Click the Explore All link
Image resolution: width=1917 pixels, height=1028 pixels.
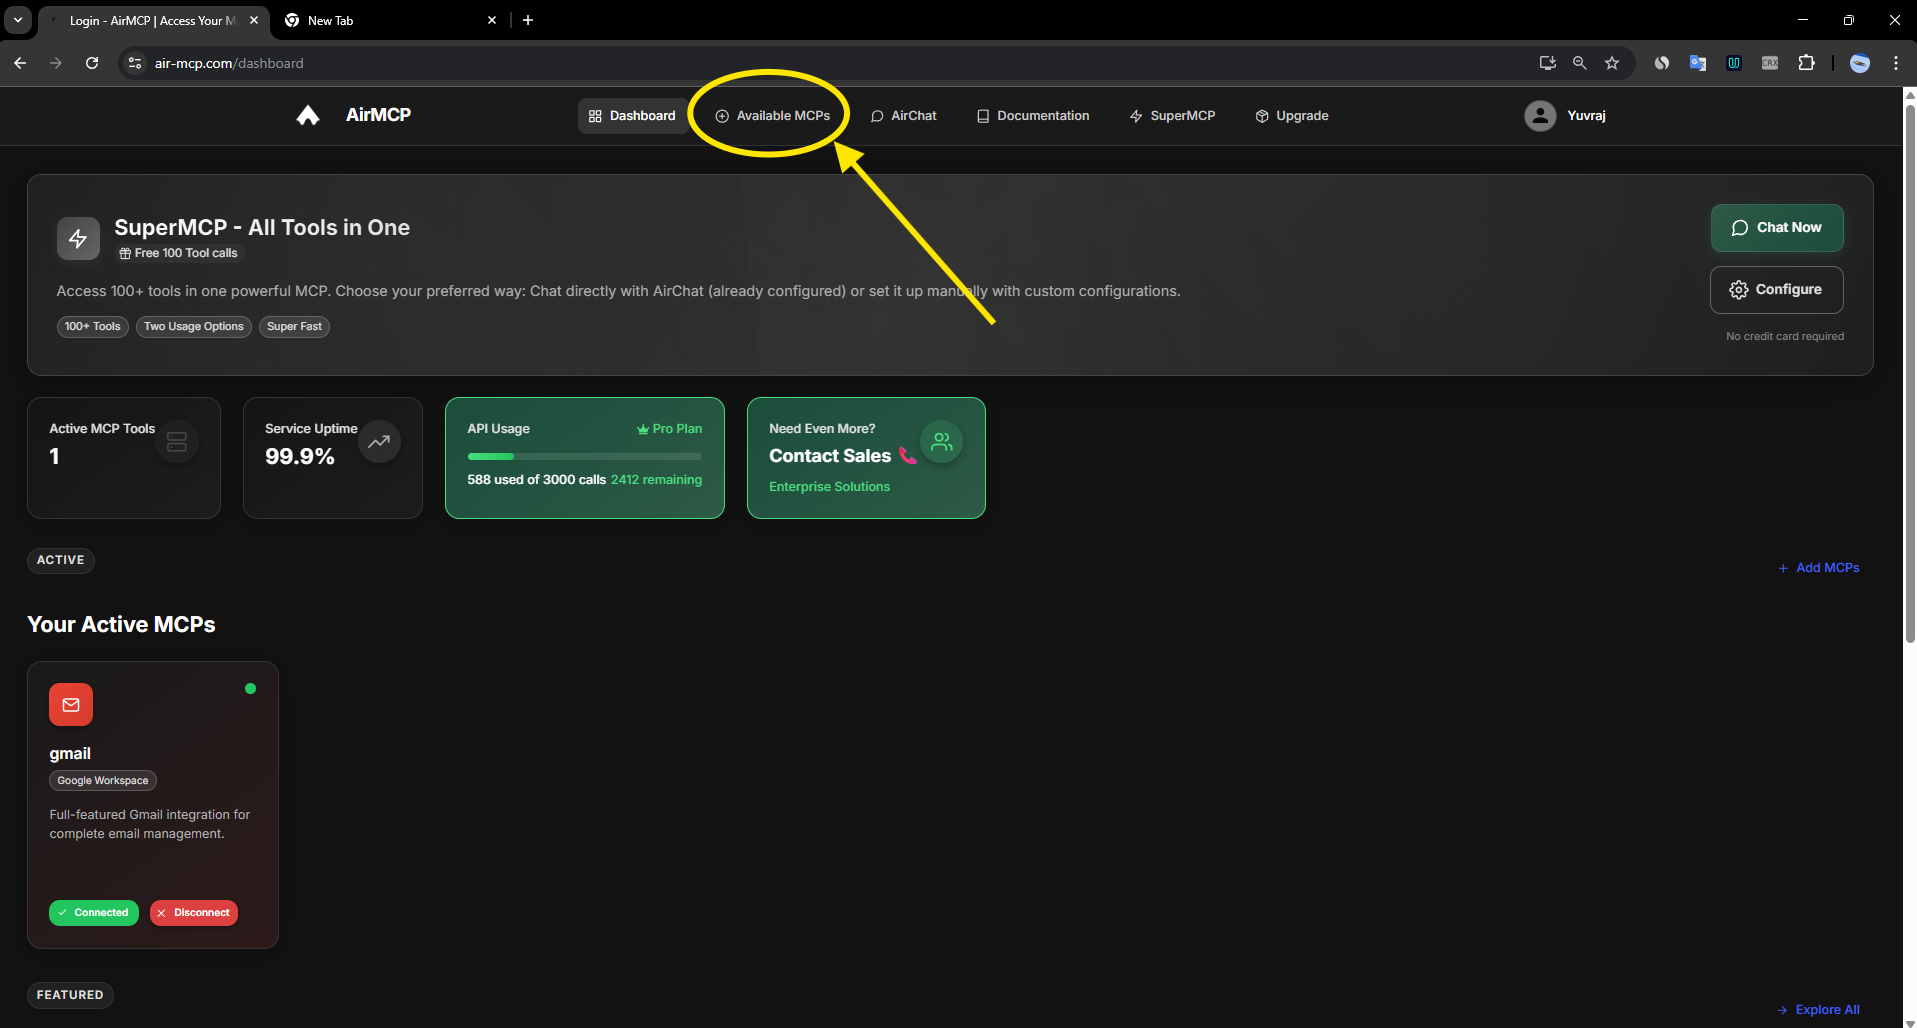pos(1819,1010)
